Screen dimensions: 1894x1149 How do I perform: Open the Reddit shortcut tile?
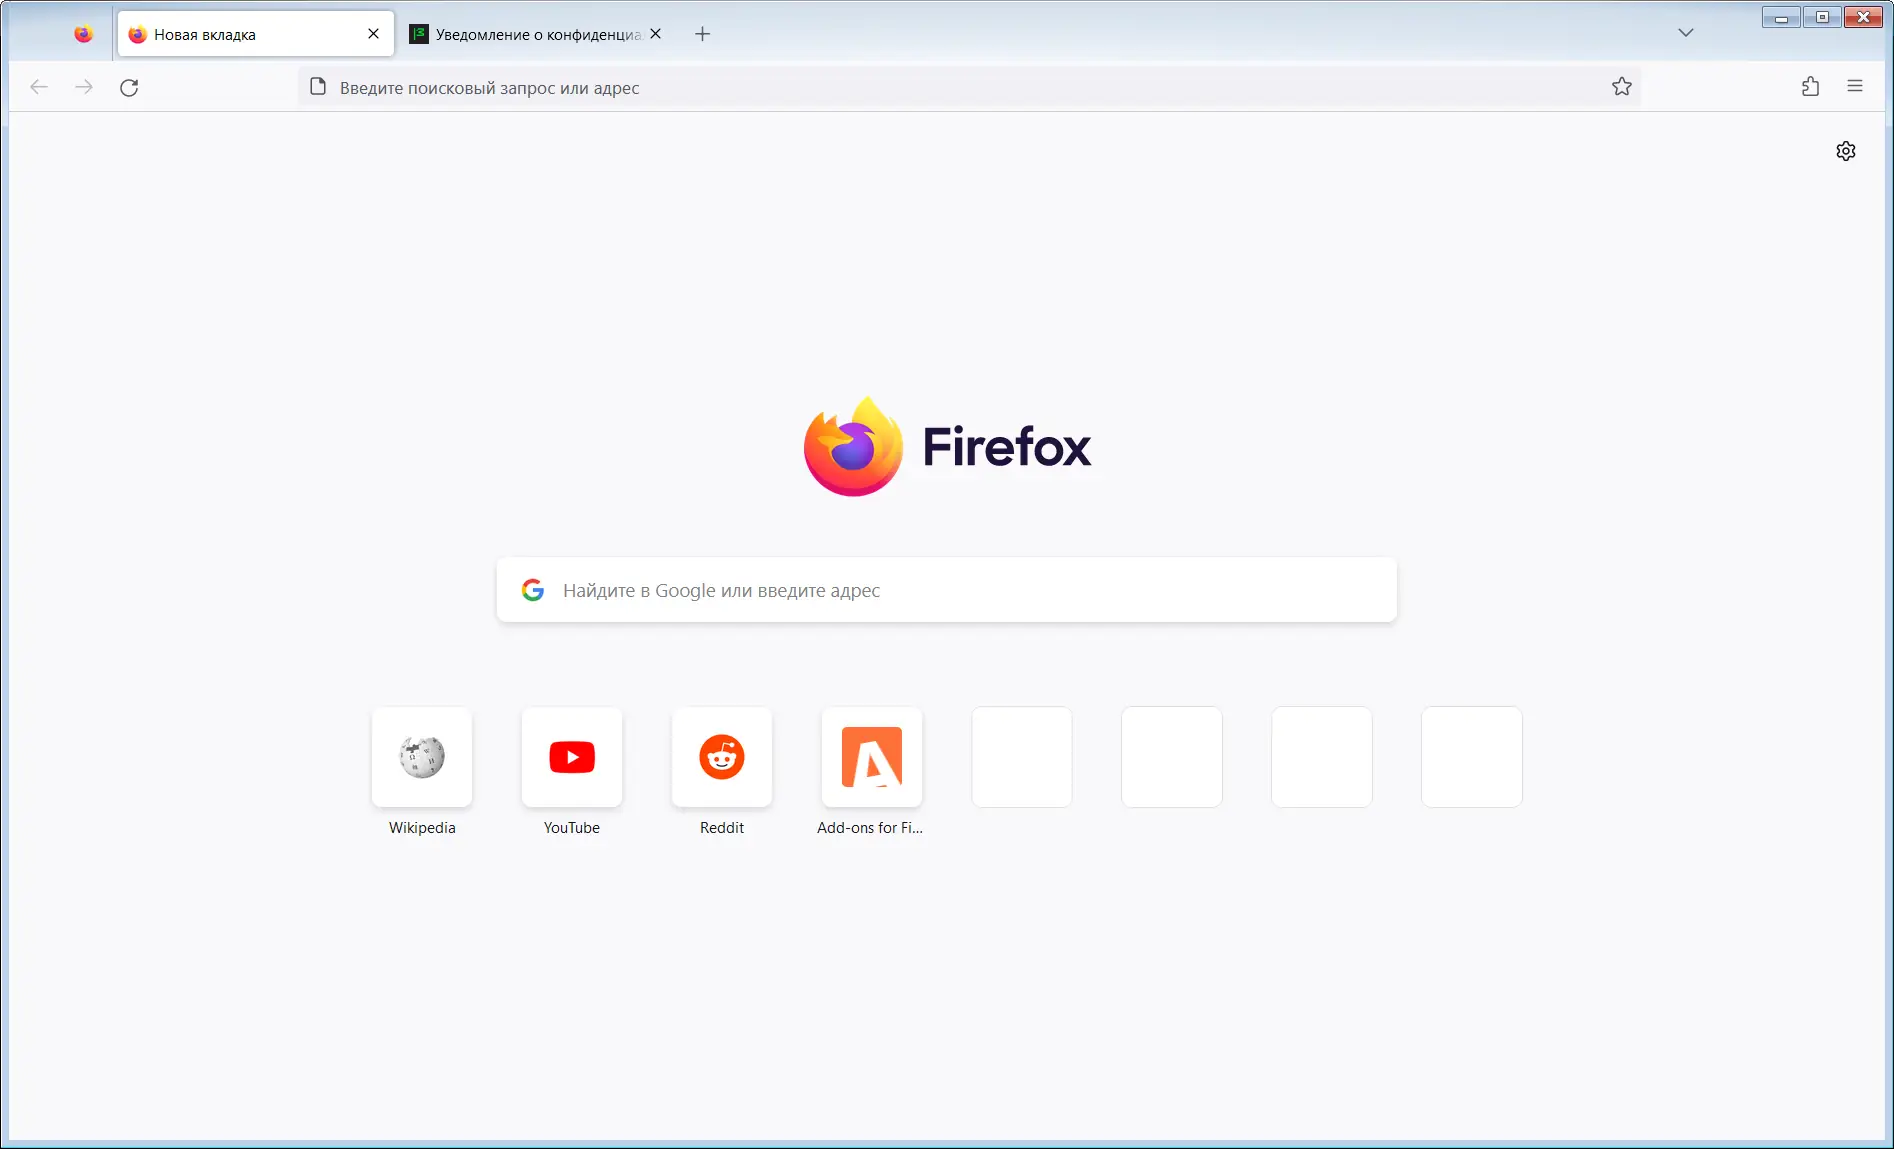pos(721,757)
